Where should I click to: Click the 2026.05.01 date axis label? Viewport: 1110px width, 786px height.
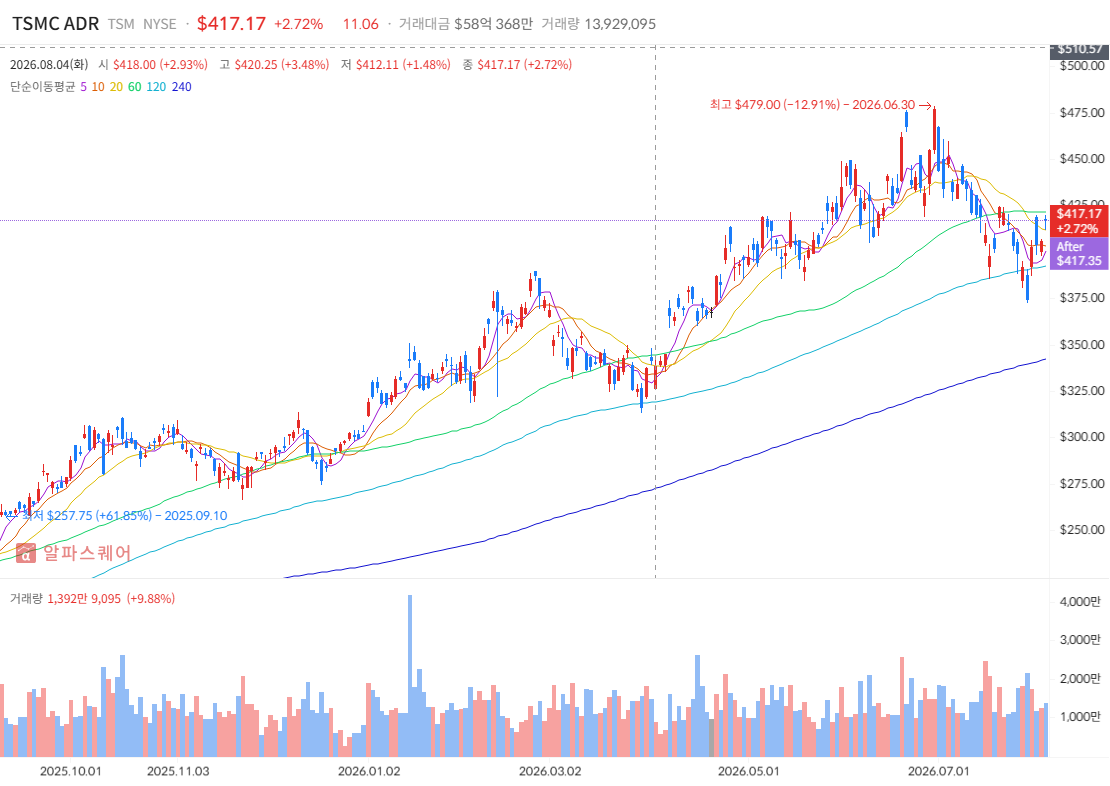pos(748,770)
